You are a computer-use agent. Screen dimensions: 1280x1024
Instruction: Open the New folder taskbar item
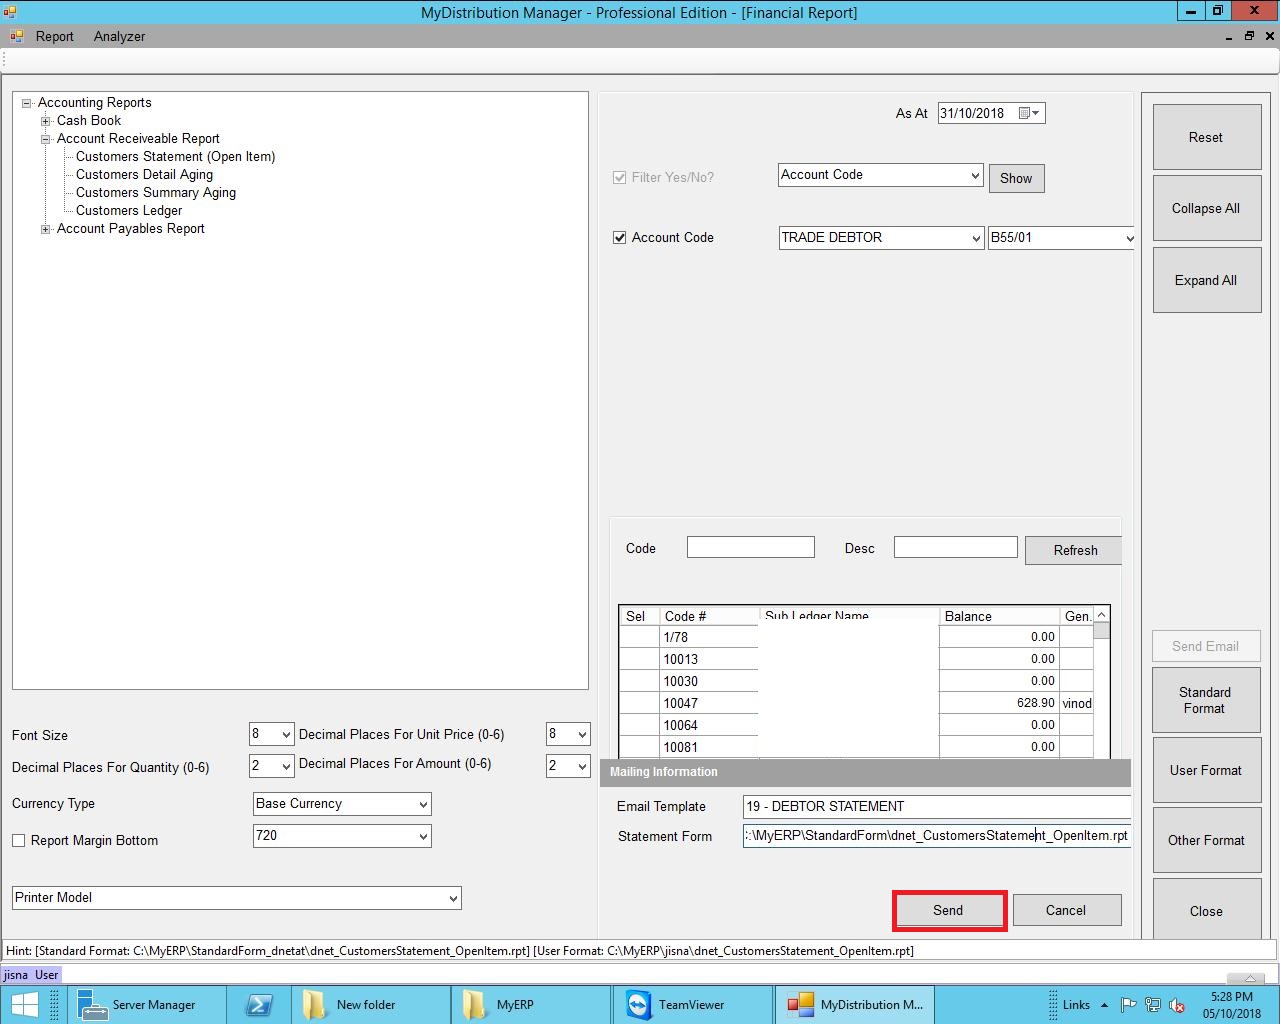pyautogui.click(x=350, y=1004)
